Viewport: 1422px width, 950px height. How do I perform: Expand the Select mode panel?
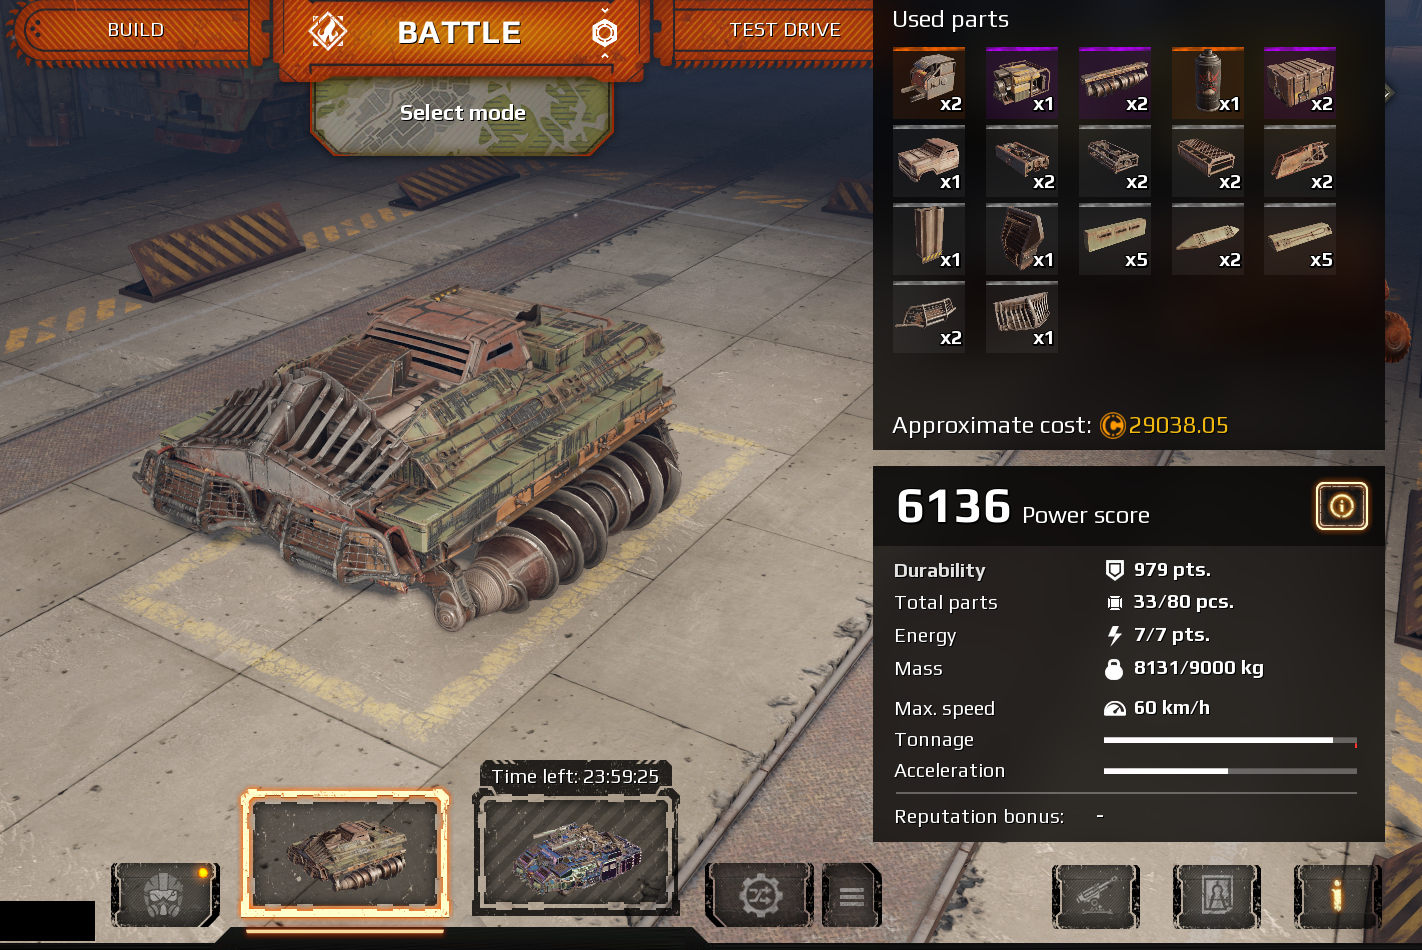(x=462, y=114)
